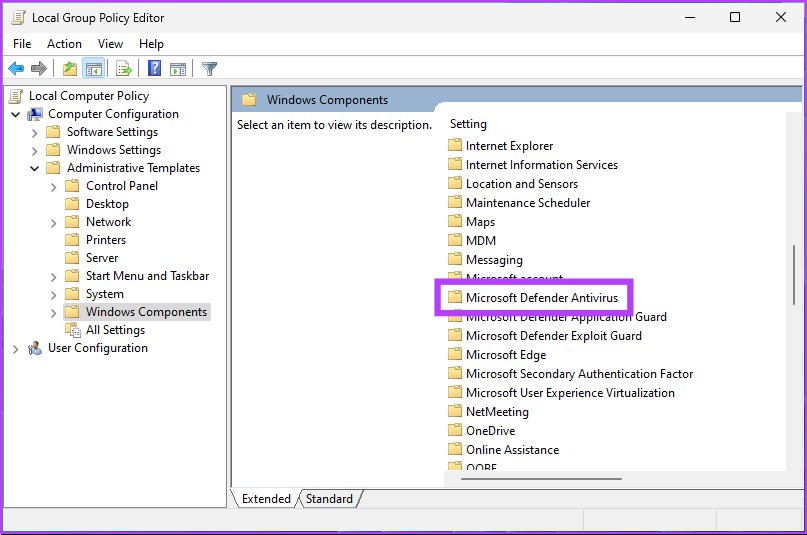Click the Export List toolbar icon
Screen dimensions: 807x535
click(x=124, y=69)
